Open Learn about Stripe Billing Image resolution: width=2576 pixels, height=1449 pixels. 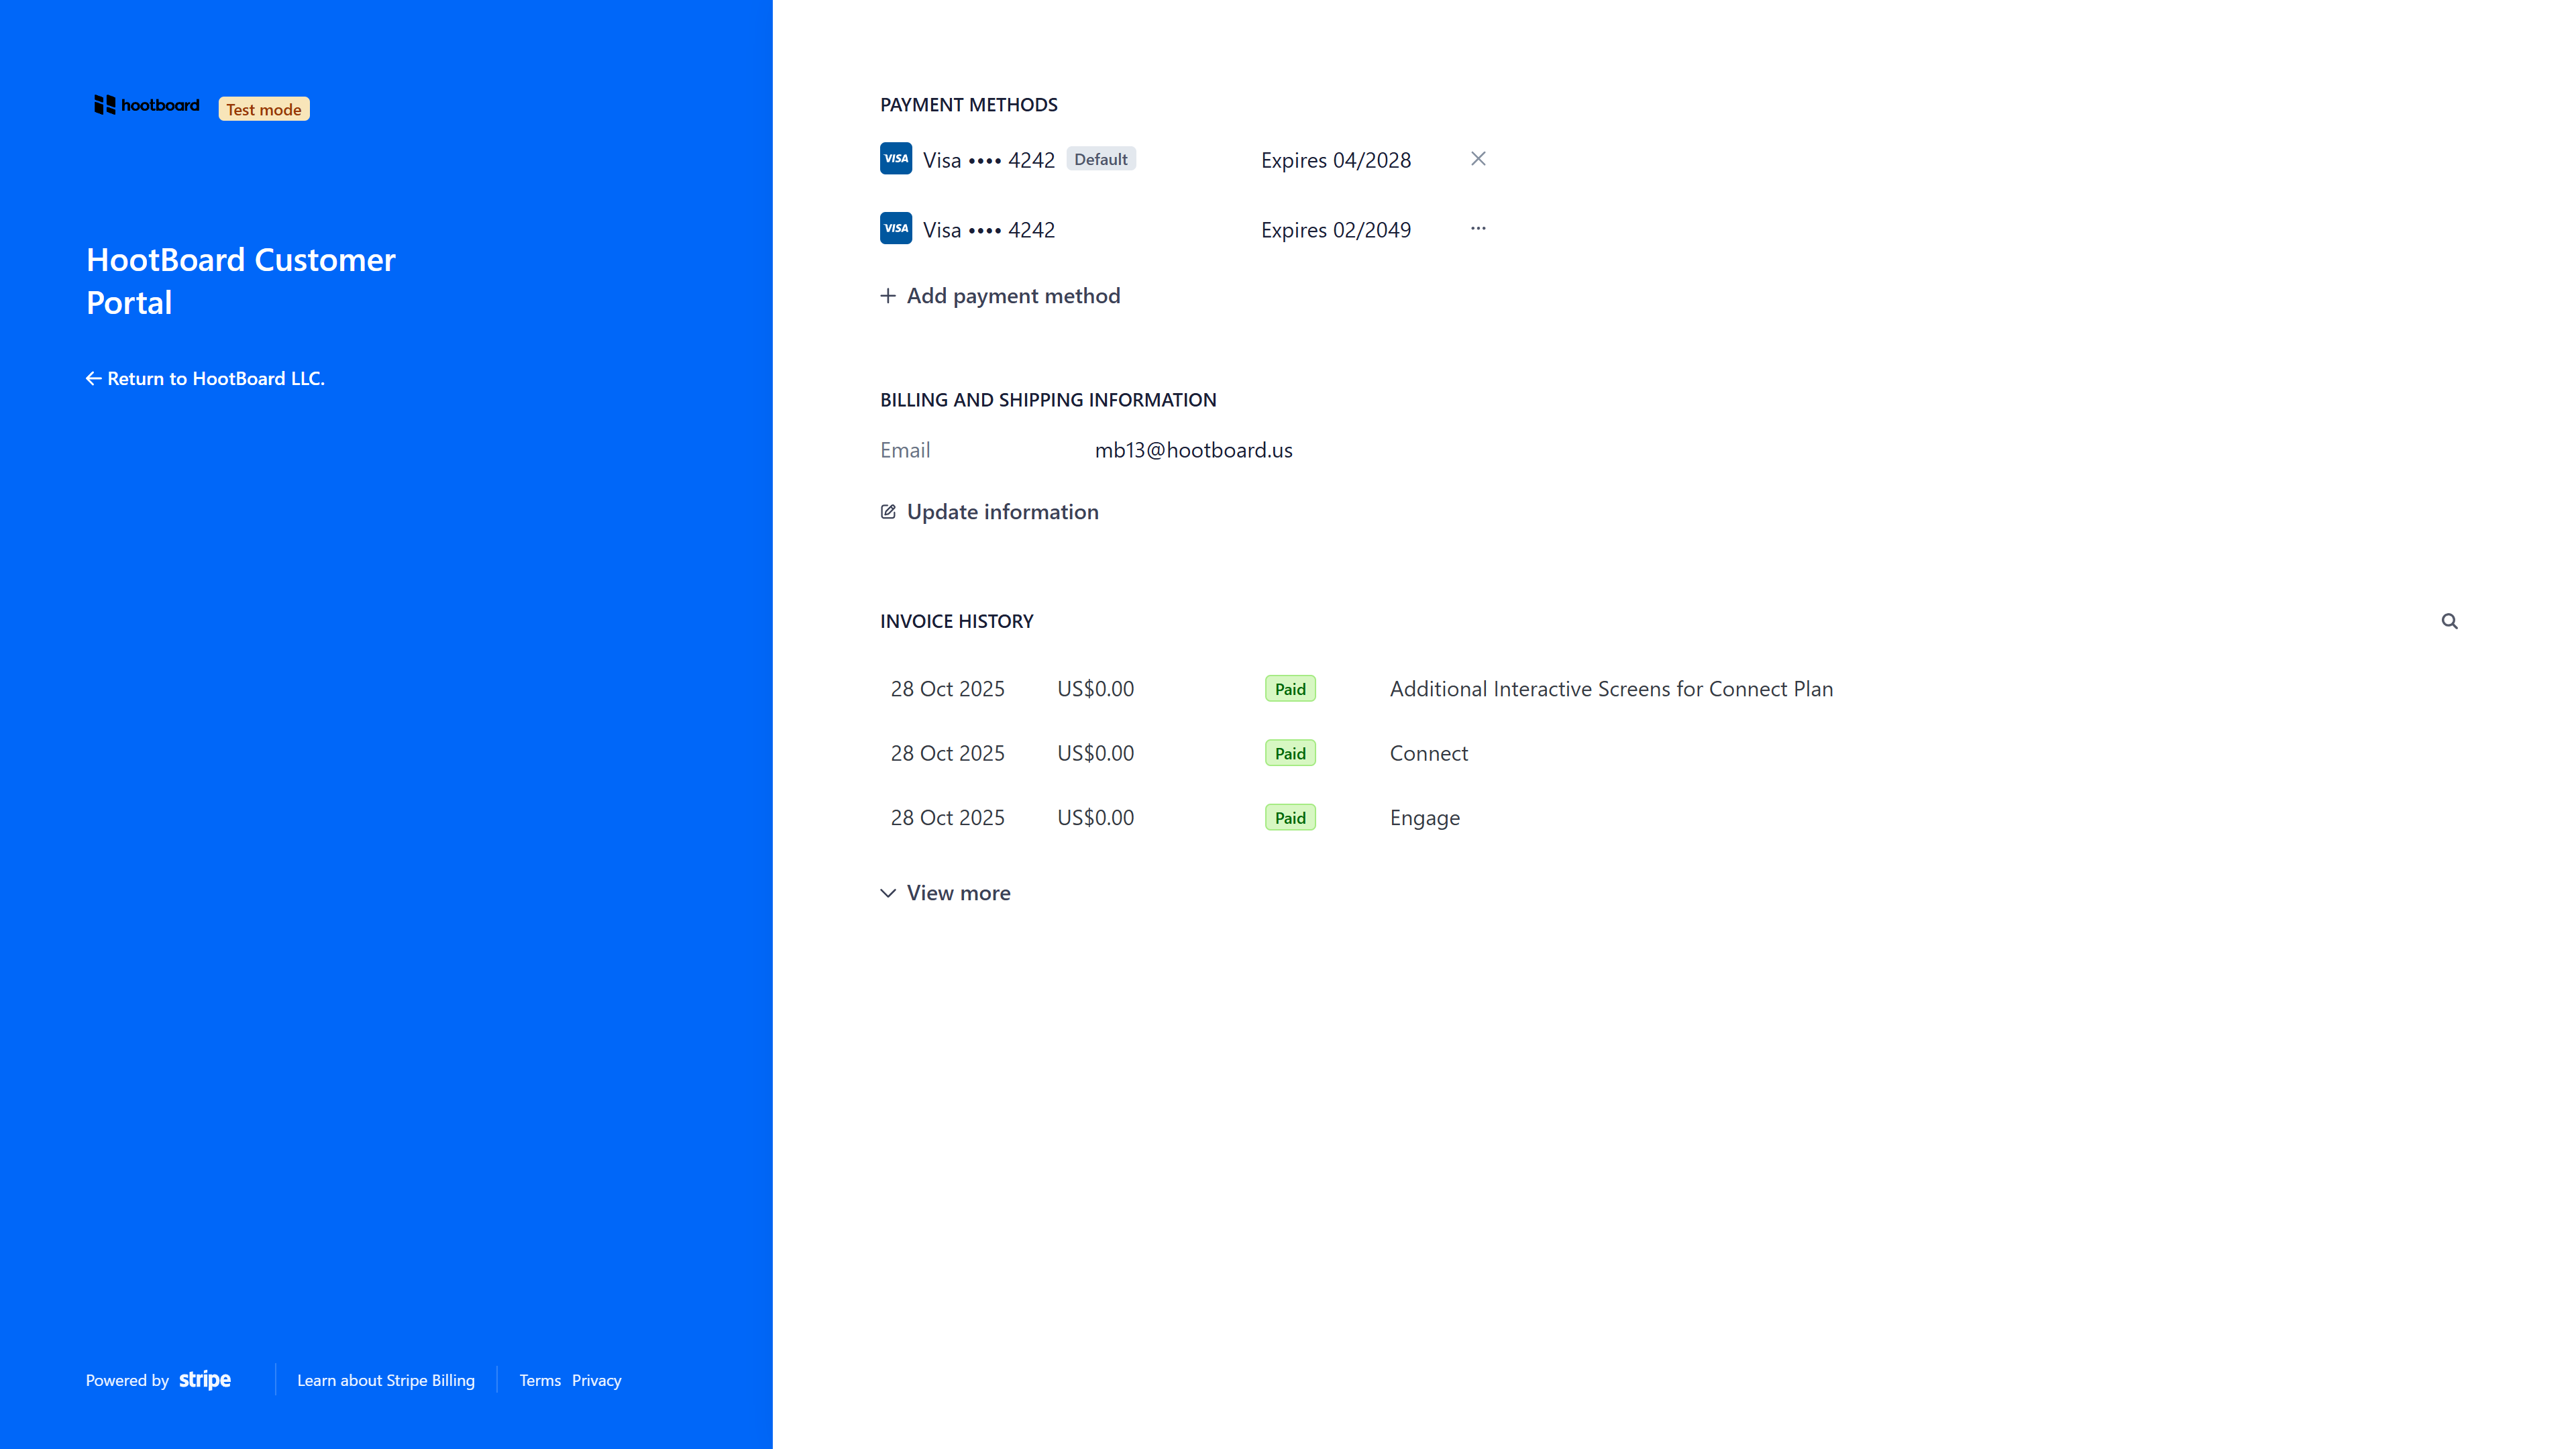(386, 1380)
